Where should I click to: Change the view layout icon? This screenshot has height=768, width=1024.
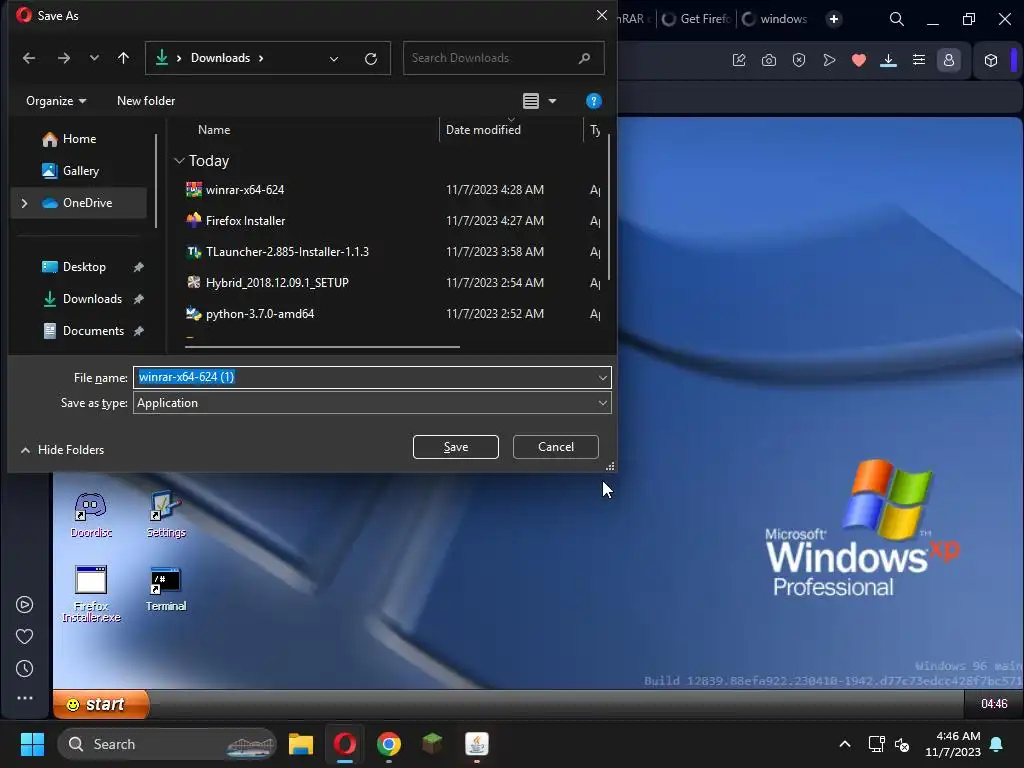531,101
